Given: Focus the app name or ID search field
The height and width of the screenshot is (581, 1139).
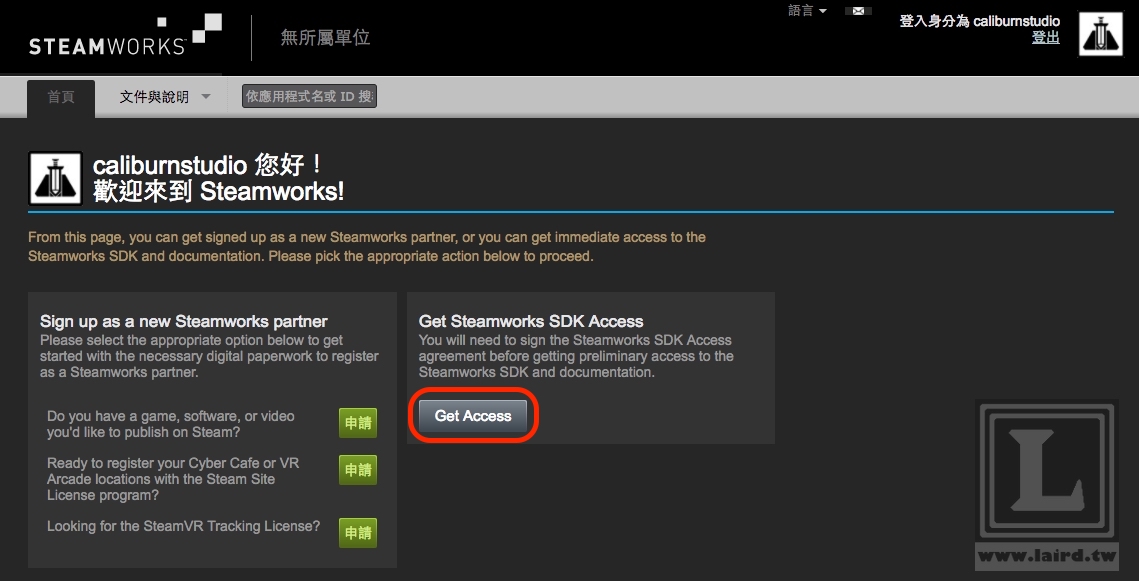Looking at the screenshot, I should tap(309, 96).
